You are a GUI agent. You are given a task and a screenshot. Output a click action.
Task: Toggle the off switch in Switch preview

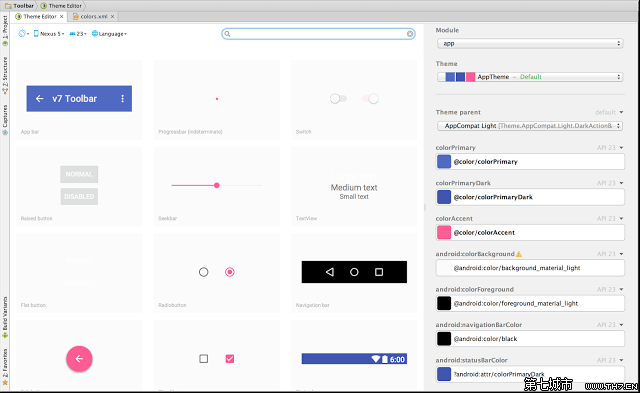pyautogui.click(x=338, y=98)
